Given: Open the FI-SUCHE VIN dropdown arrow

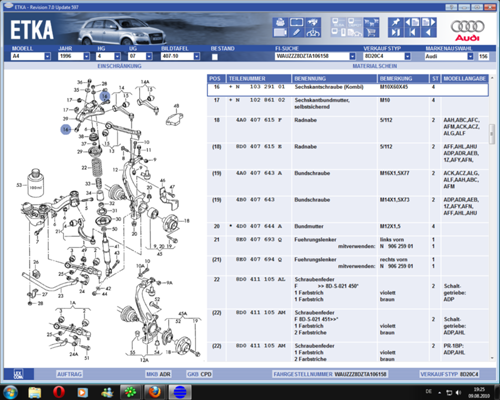Looking at the screenshot, I should pyautogui.click(x=352, y=56).
